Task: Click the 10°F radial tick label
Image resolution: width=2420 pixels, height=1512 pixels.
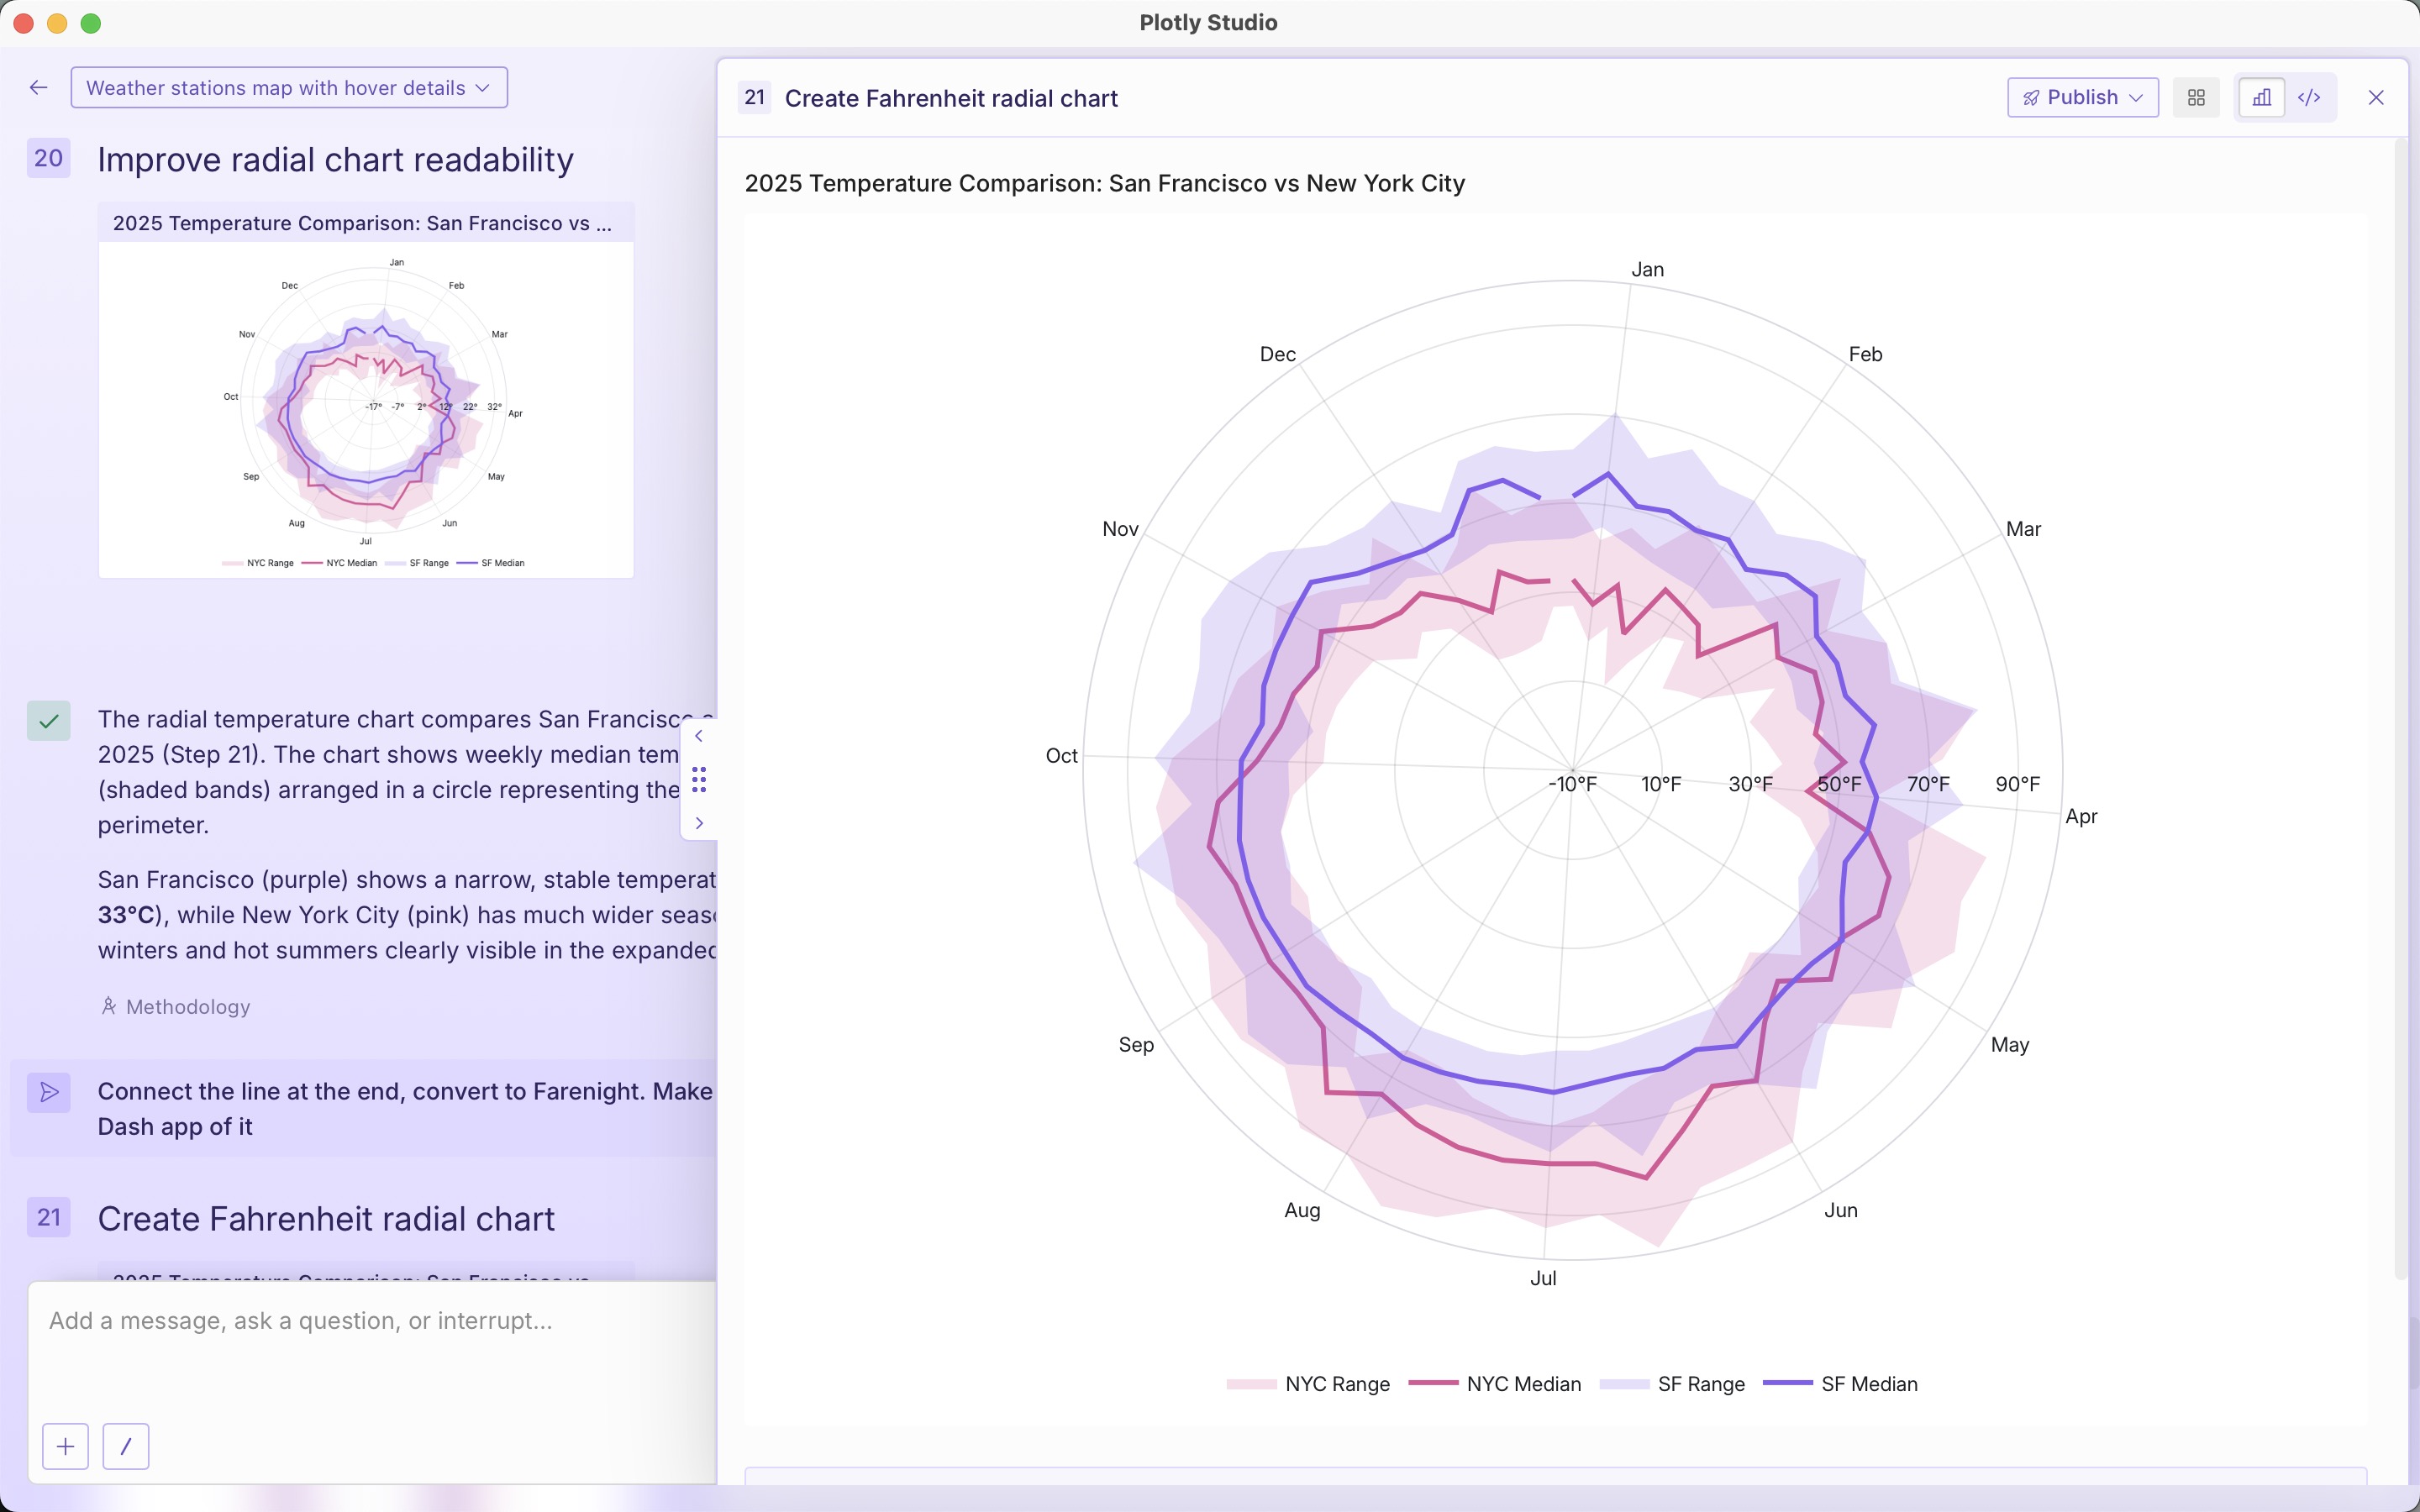Action: pyautogui.click(x=1661, y=784)
